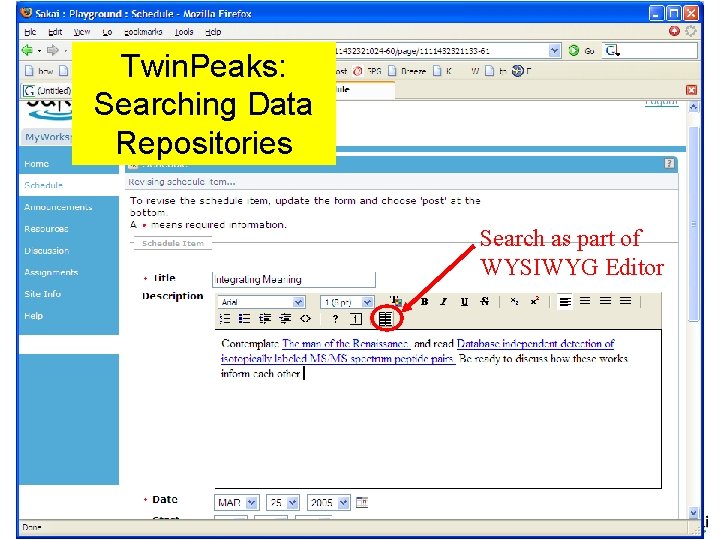
Task: Open the Back button history arrow
Action: [x=39, y=51]
